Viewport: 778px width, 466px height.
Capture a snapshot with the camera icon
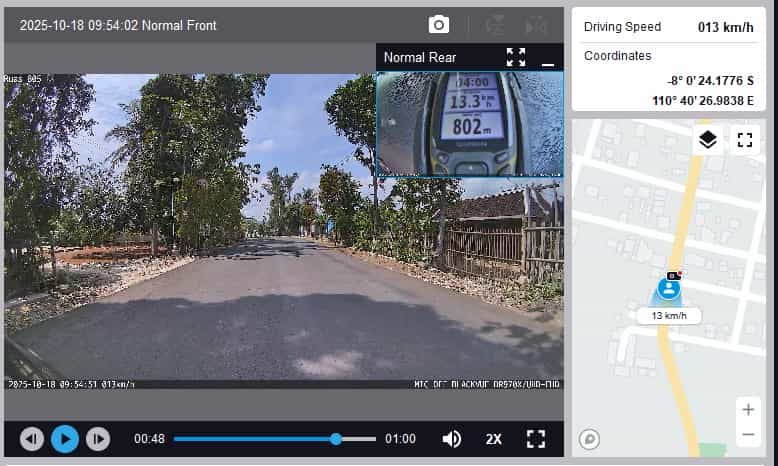click(x=439, y=25)
